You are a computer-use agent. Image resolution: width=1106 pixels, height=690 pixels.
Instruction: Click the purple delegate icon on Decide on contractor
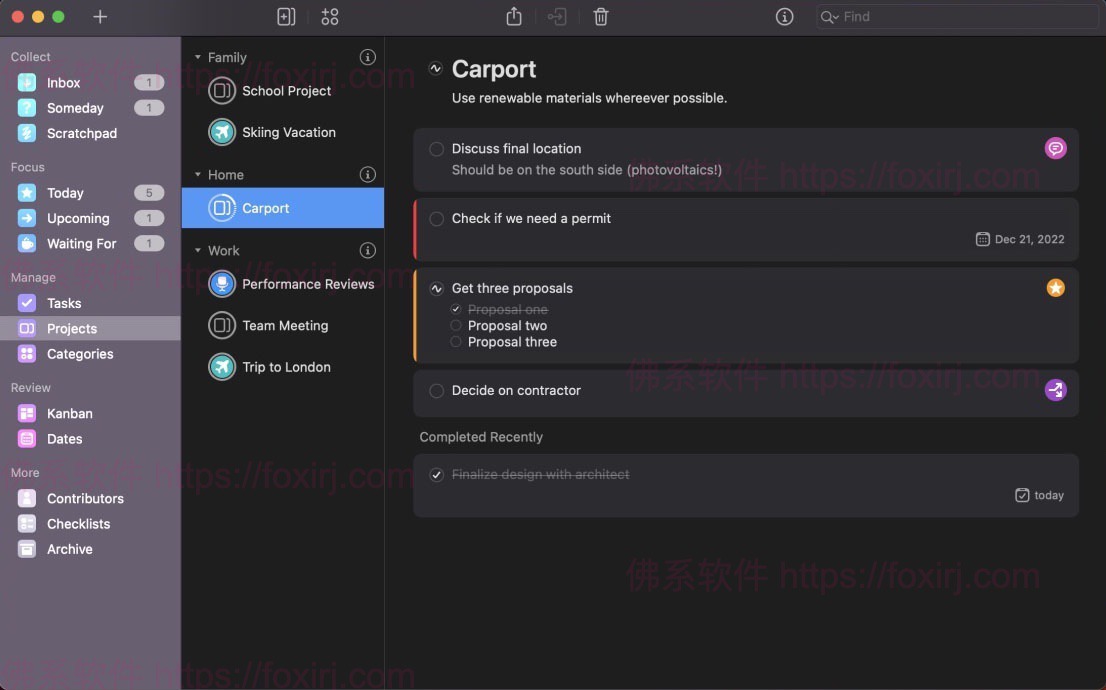click(1055, 390)
